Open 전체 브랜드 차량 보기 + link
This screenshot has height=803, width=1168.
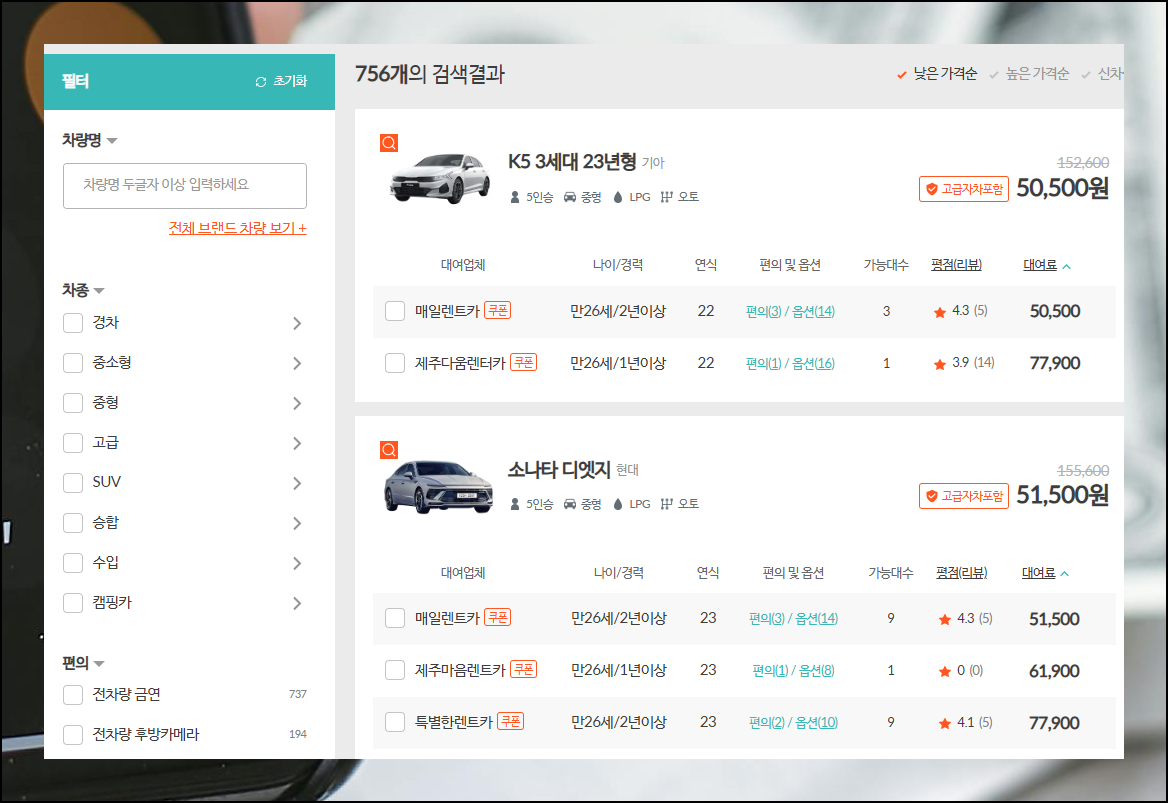pyautogui.click(x=238, y=228)
